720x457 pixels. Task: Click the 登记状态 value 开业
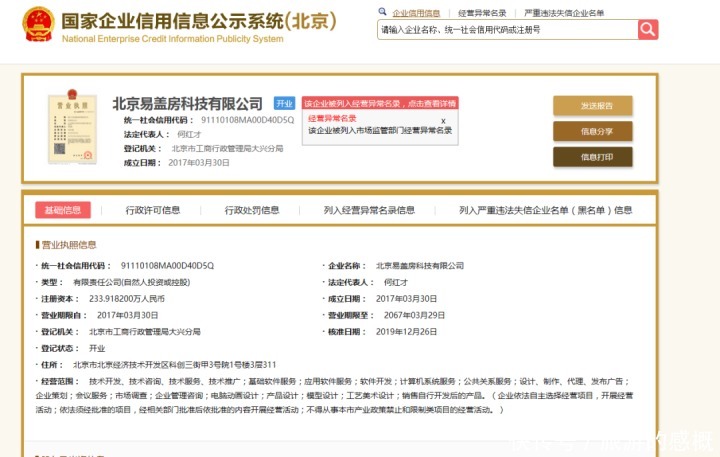click(97, 348)
